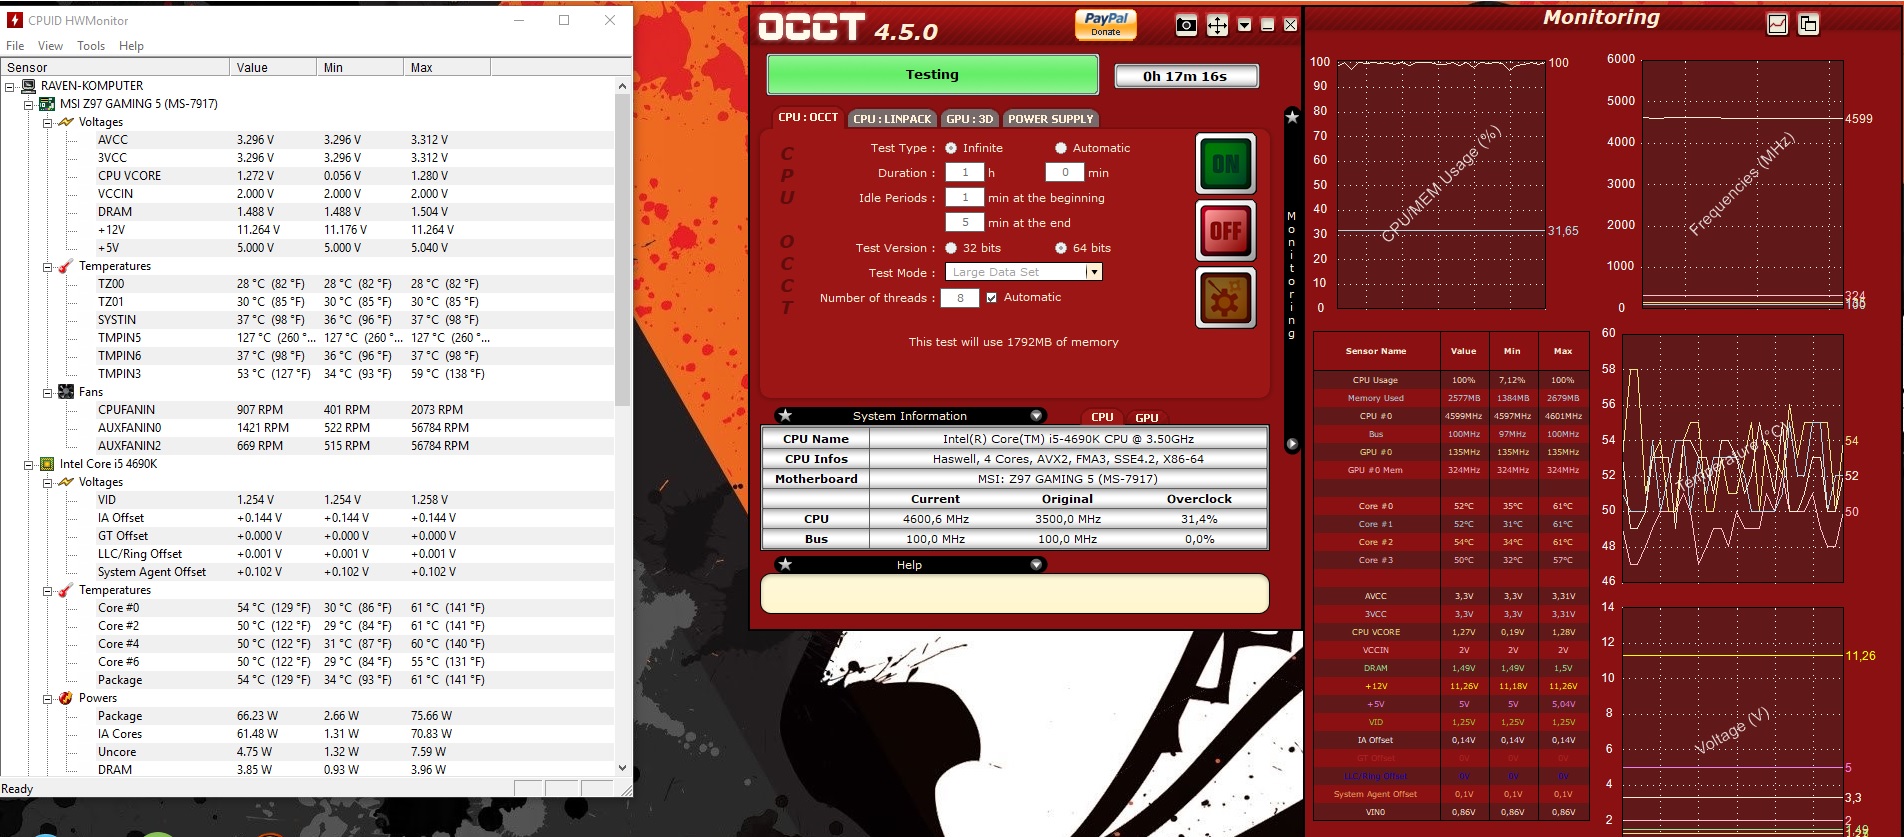Select the CPU : OCCT tab
Screen dimensions: 1904x837
[x=808, y=118]
